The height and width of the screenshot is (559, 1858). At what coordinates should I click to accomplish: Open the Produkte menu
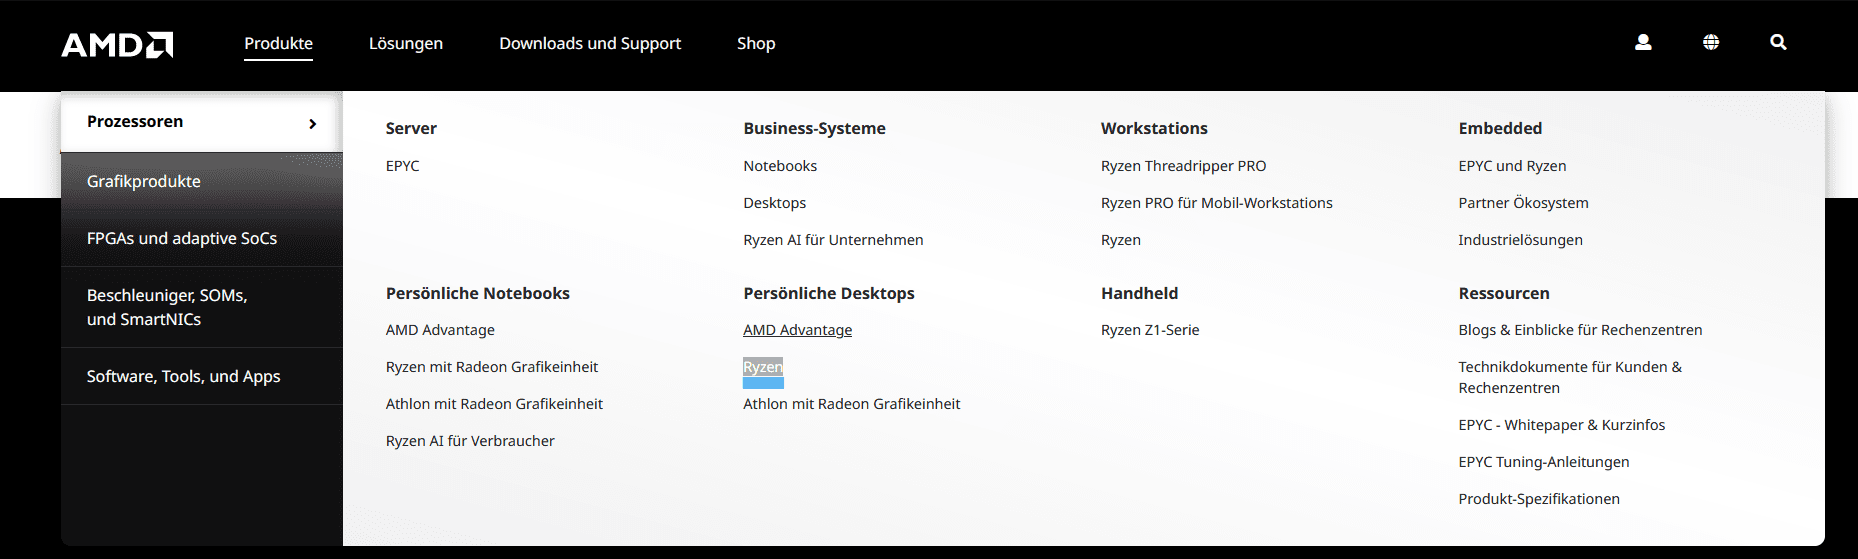(278, 43)
